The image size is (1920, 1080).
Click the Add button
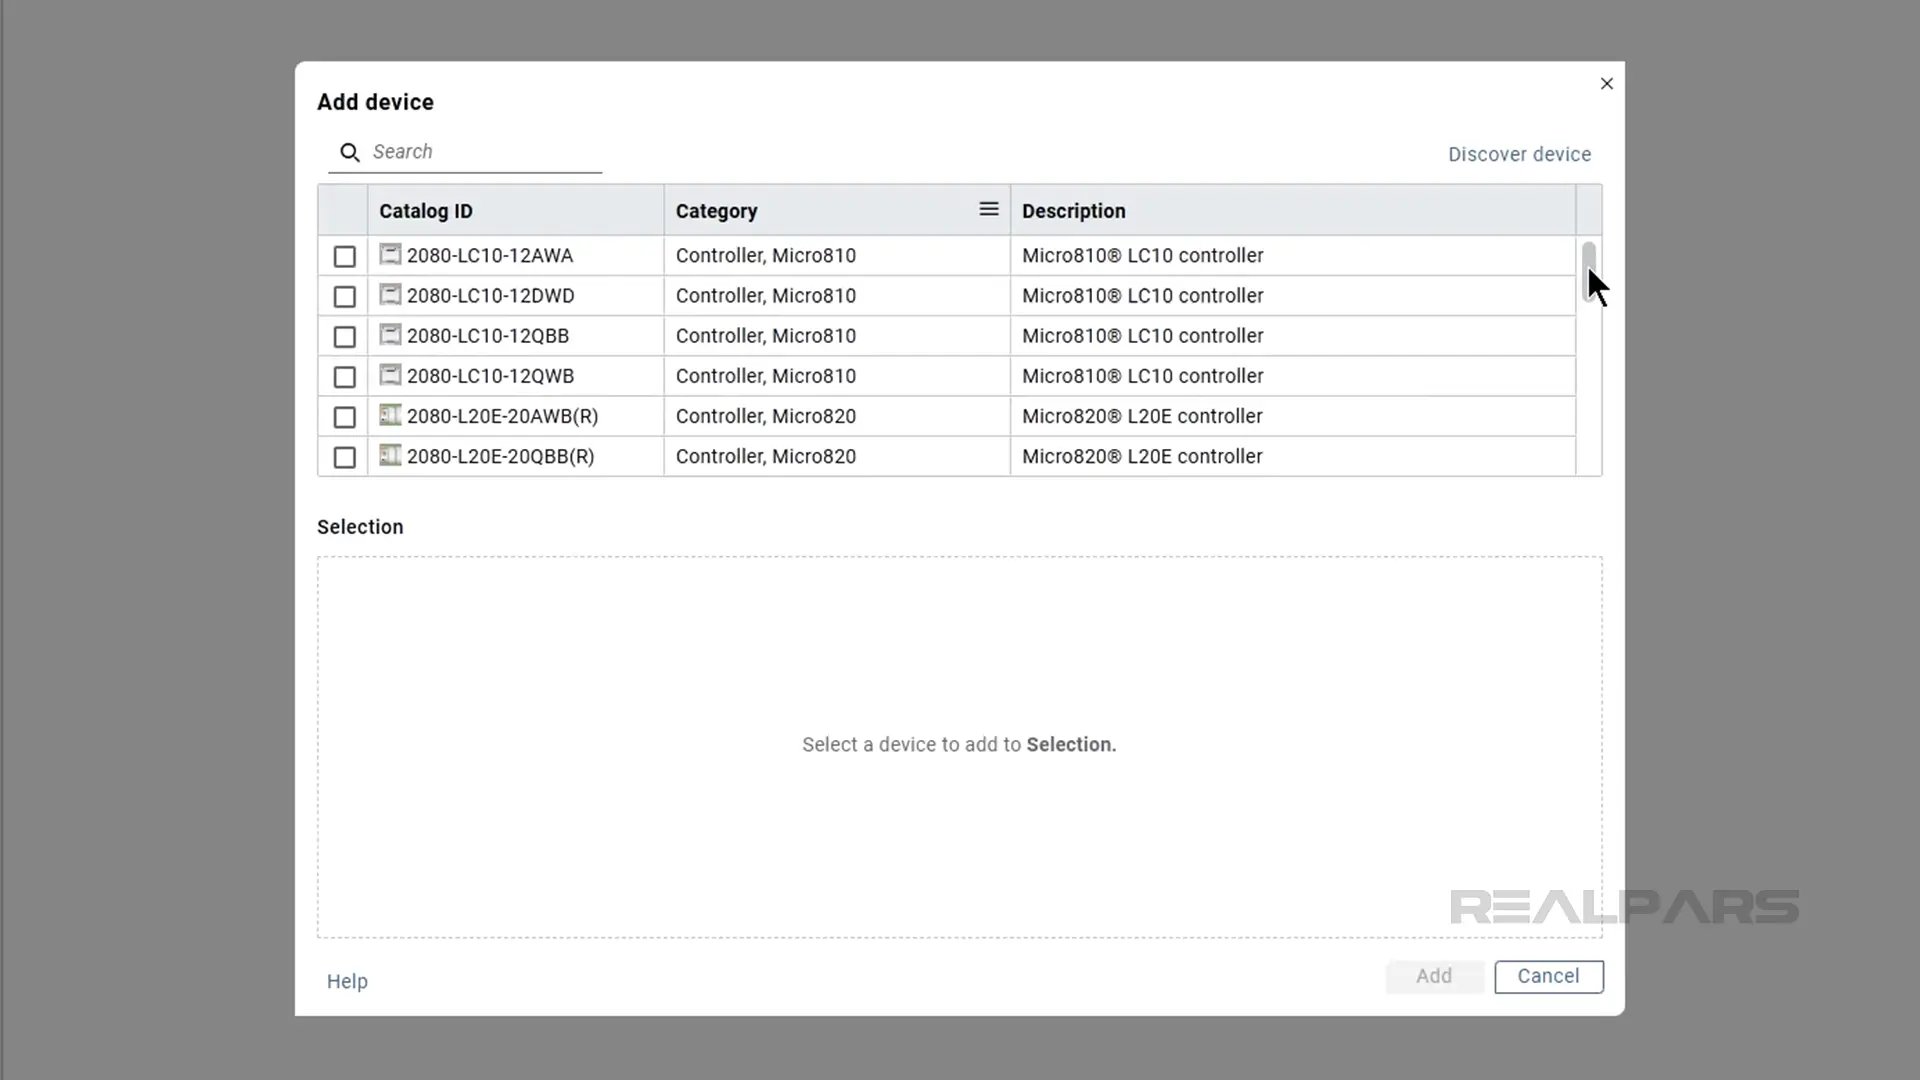click(1433, 976)
